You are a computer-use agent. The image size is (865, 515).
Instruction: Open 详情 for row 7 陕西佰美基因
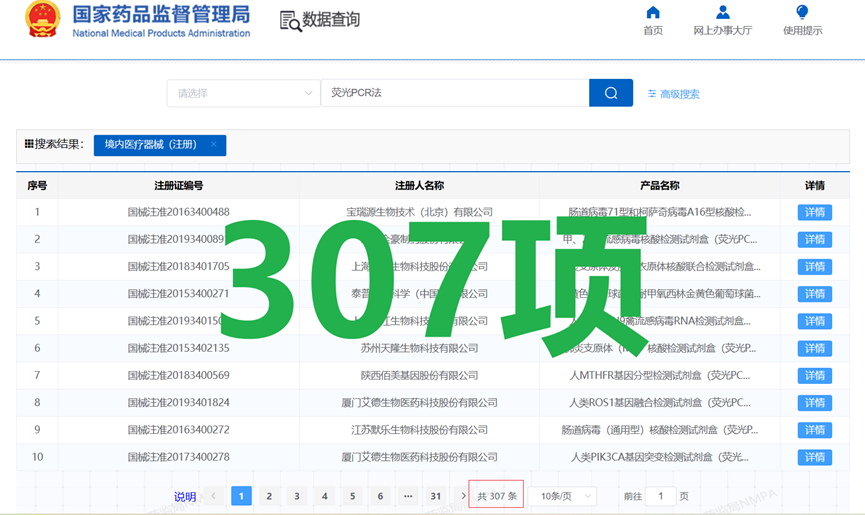pyautogui.click(x=814, y=375)
